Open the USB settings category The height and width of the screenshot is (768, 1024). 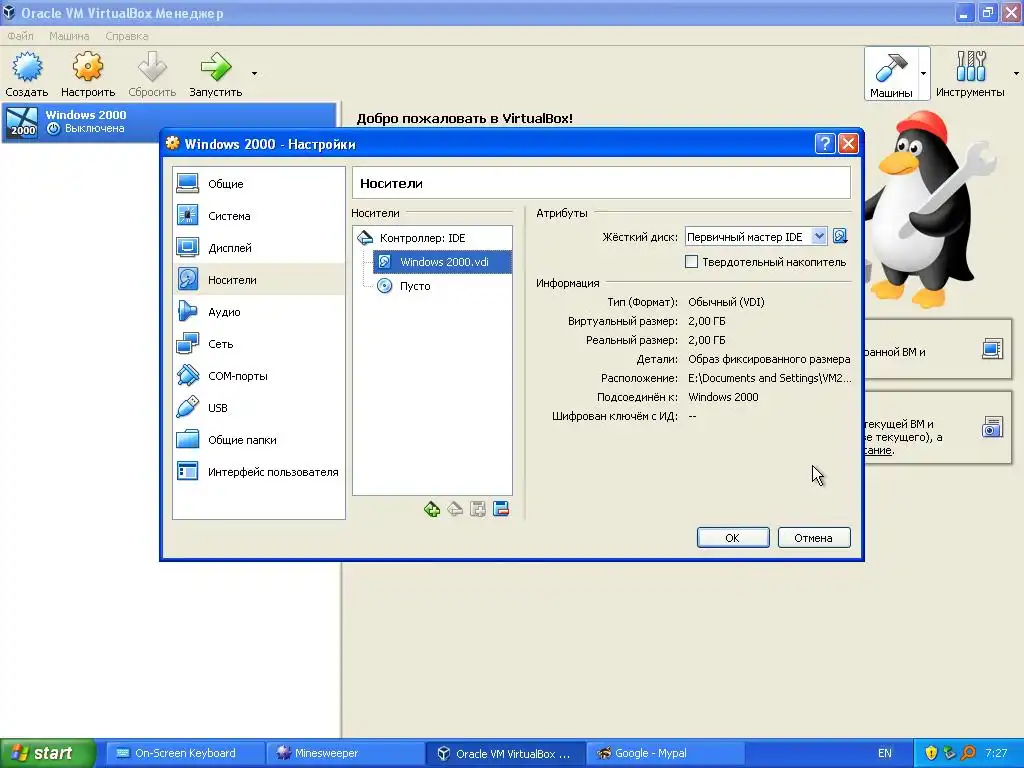tap(259, 408)
